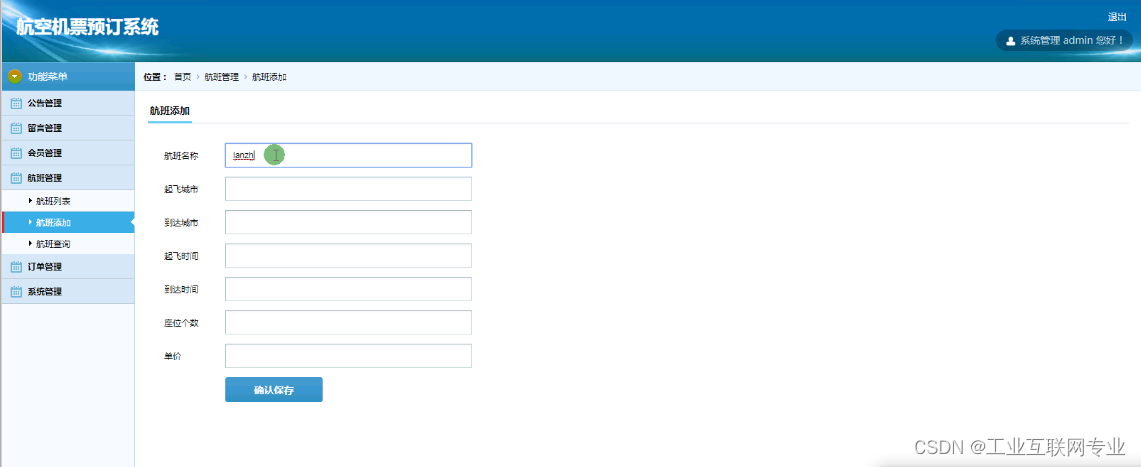Image resolution: width=1141 pixels, height=467 pixels.
Task: Click the arrow before 航班列表
Action: pos(30,200)
